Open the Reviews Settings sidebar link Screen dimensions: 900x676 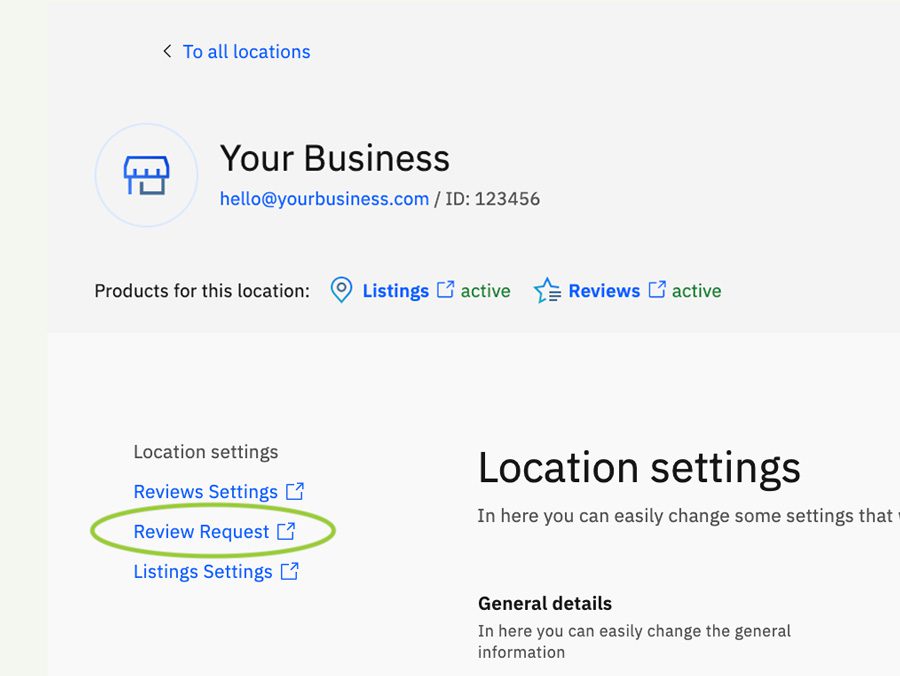[205, 492]
